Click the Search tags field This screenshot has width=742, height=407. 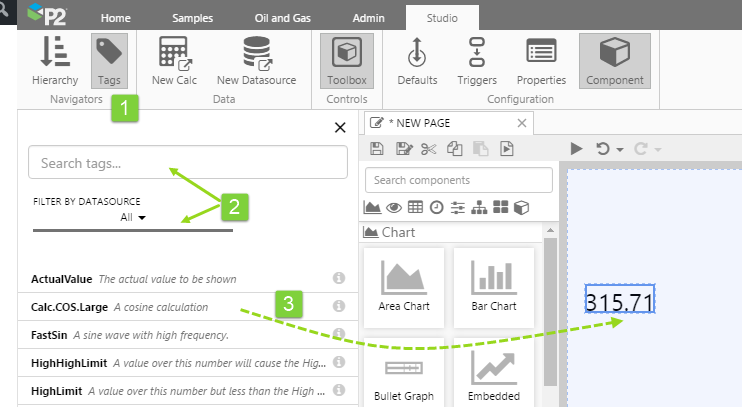(x=188, y=162)
